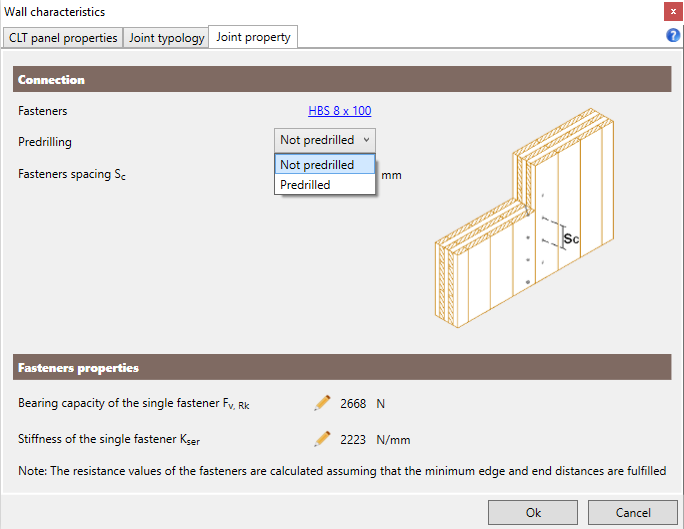Screen dimensions: 684x529
Task: Click the Cancel button
Action: point(633,512)
